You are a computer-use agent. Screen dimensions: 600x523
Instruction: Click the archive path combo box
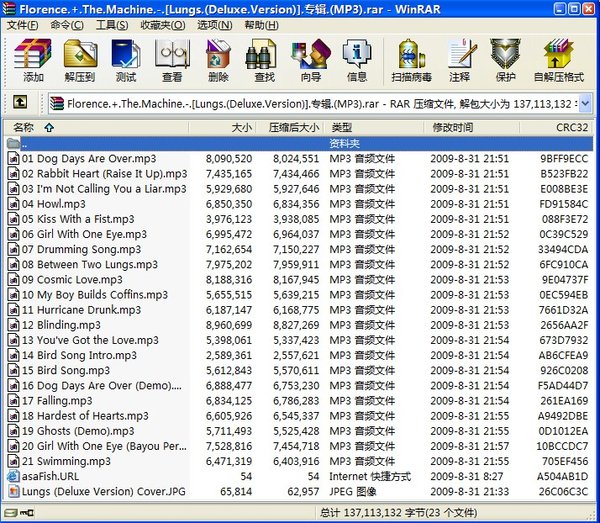click(320, 103)
